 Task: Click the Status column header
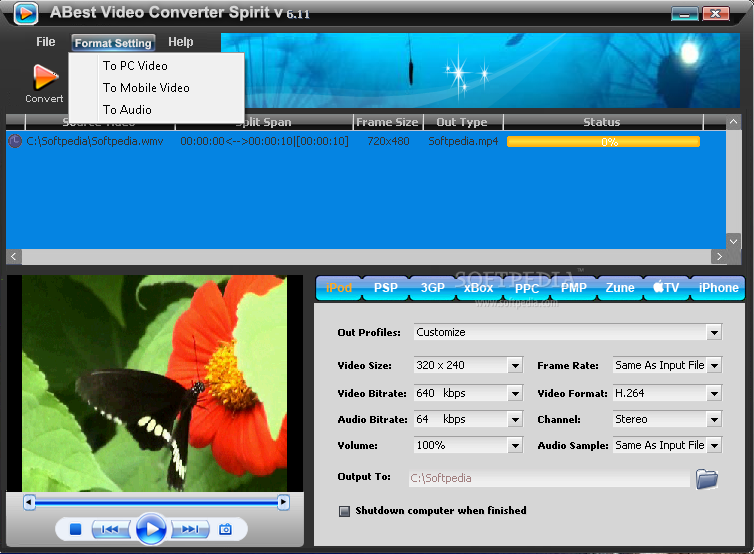(x=602, y=122)
